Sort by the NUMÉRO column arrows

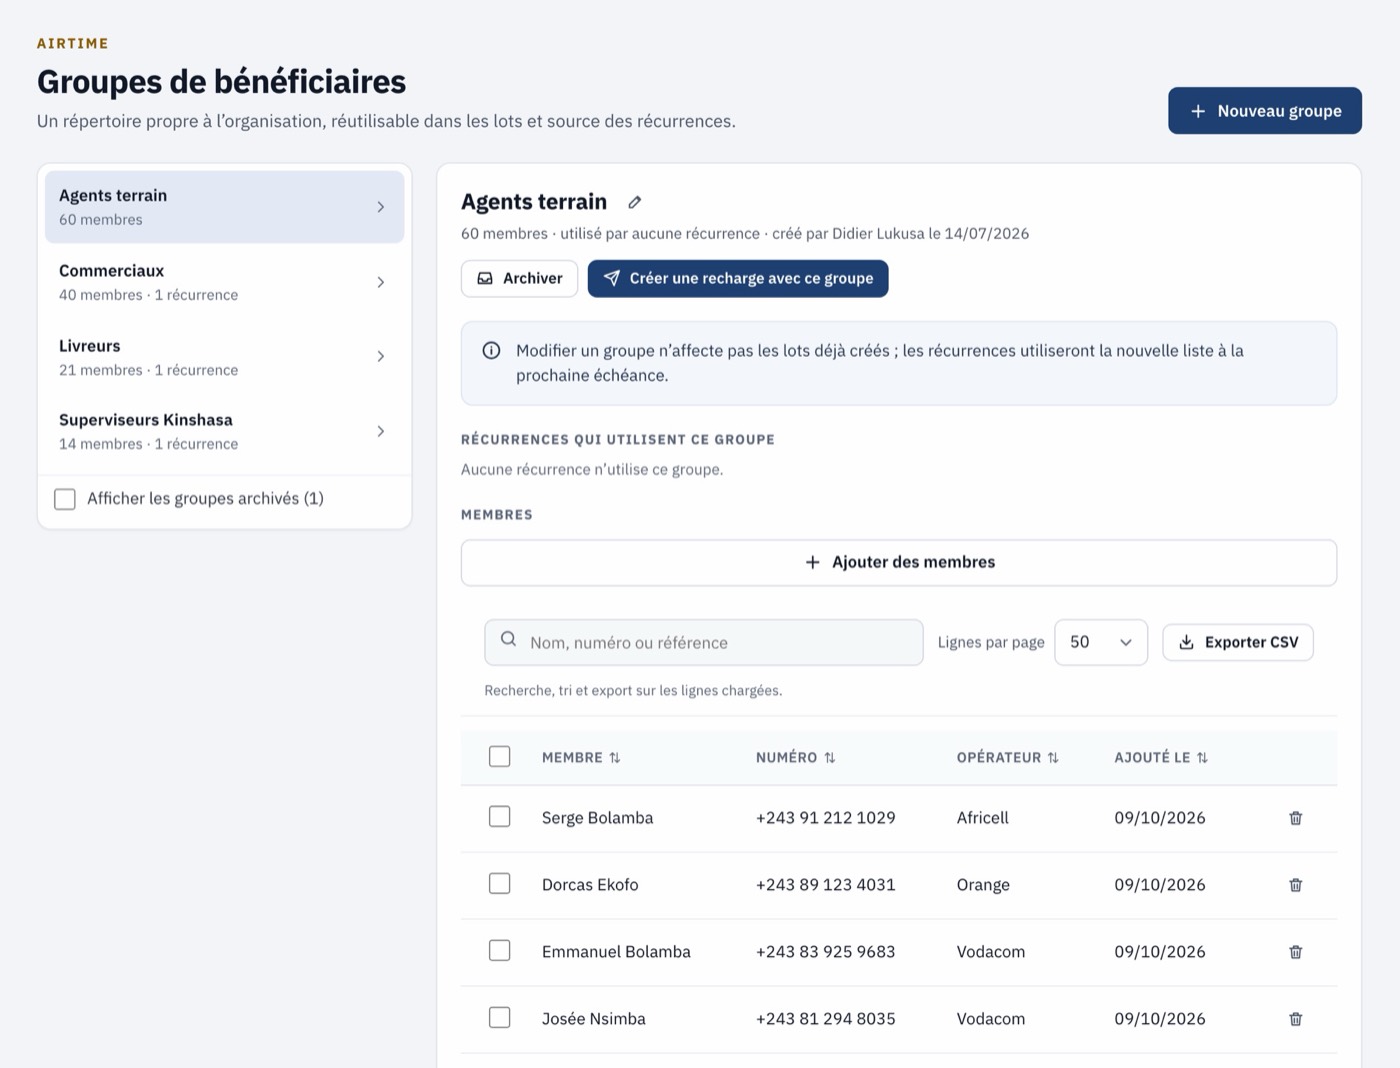[x=829, y=758]
